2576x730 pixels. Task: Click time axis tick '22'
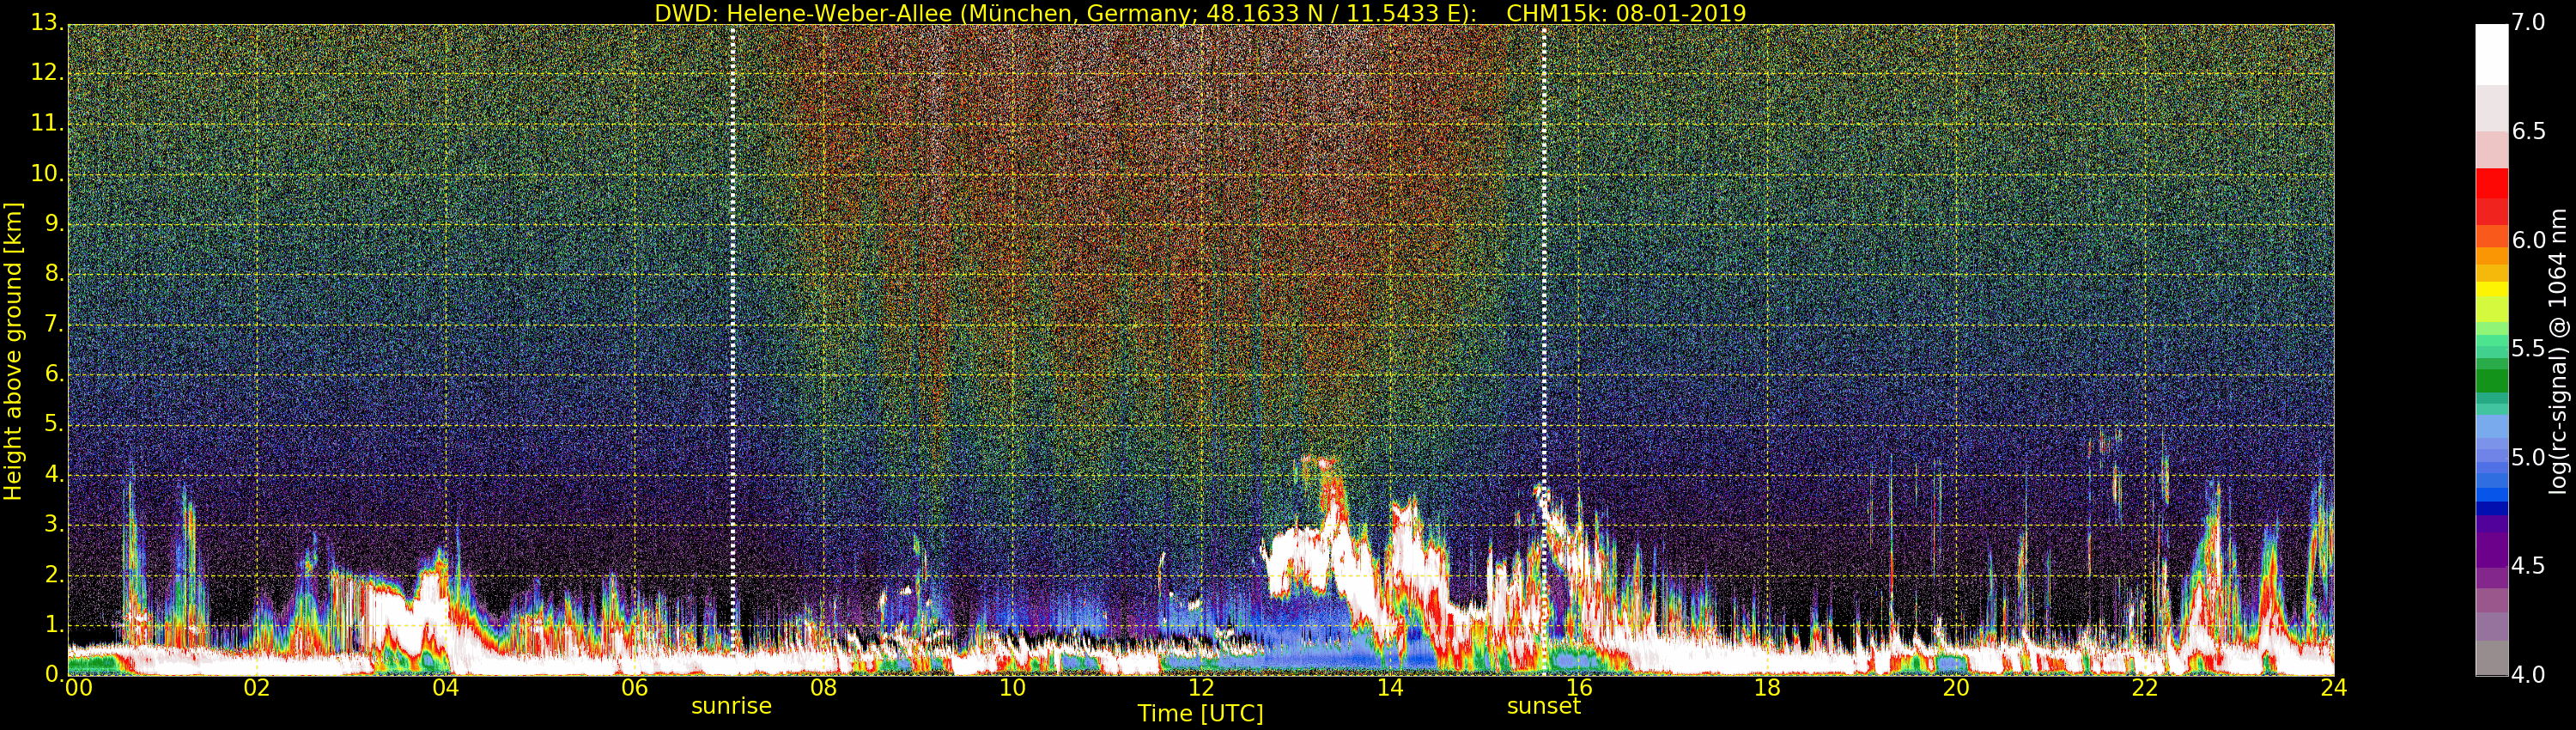[2145, 688]
